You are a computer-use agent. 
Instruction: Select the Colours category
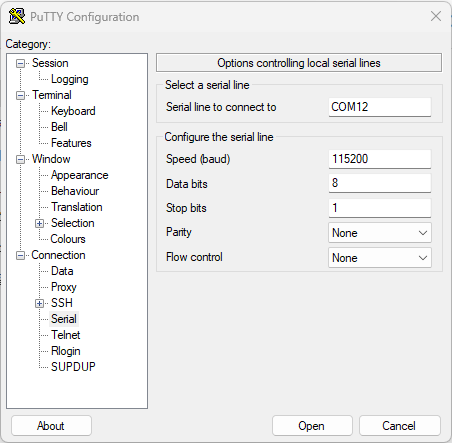[x=68, y=239]
